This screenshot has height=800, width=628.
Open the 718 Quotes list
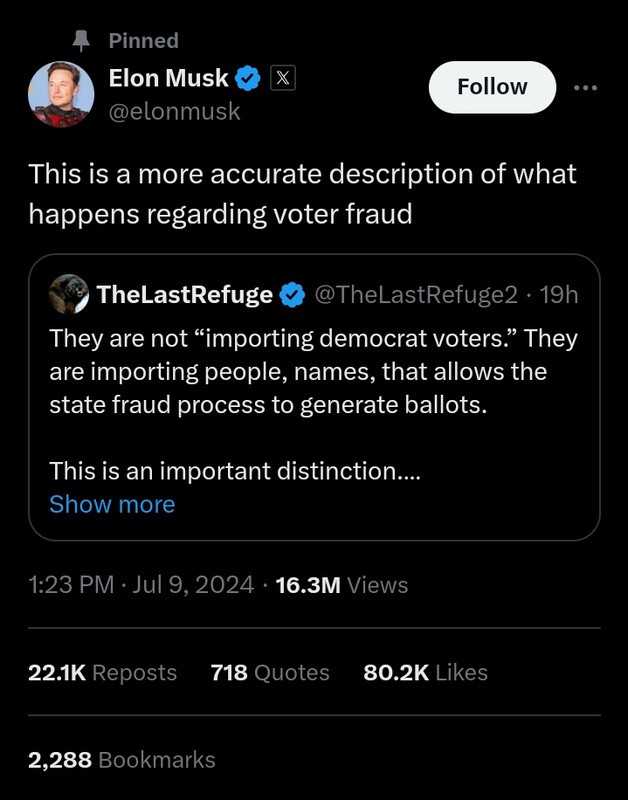click(270, 673)
